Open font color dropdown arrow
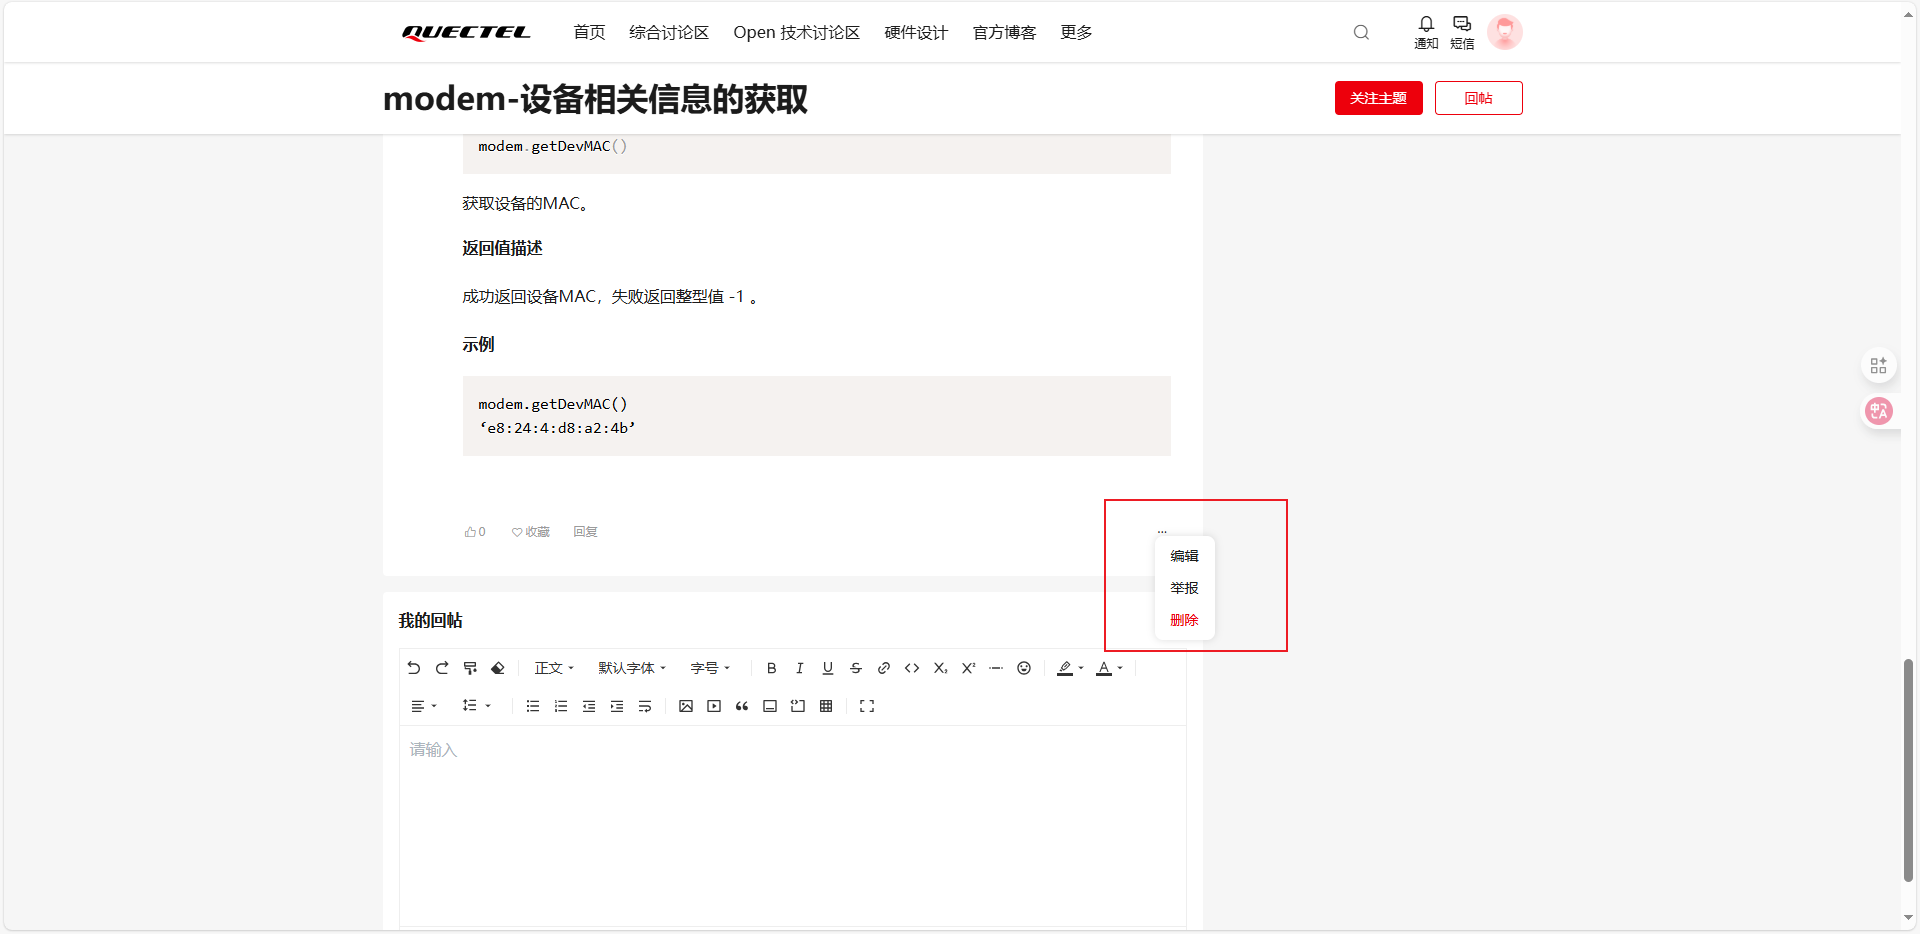The image size is (1920, 934). coord(1120,668)
